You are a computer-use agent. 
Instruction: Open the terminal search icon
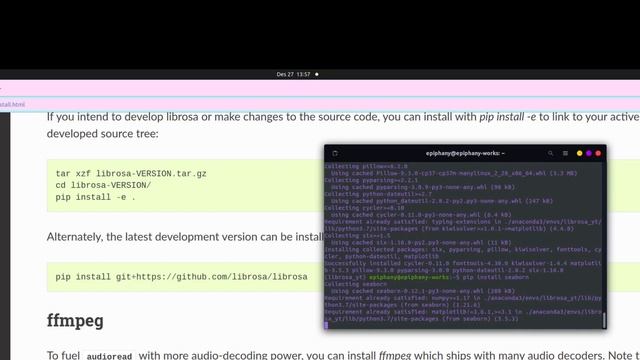click(x=550, y=153)
